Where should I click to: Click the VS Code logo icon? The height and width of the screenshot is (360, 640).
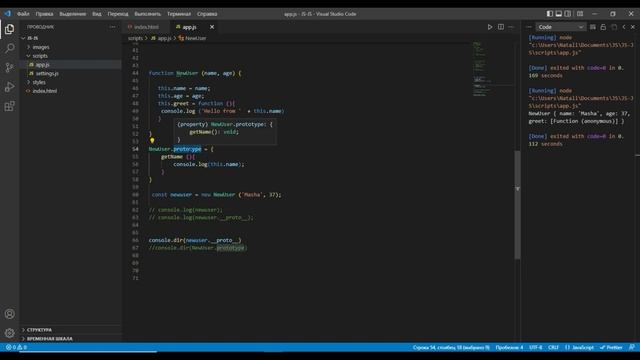click(8, 13)
